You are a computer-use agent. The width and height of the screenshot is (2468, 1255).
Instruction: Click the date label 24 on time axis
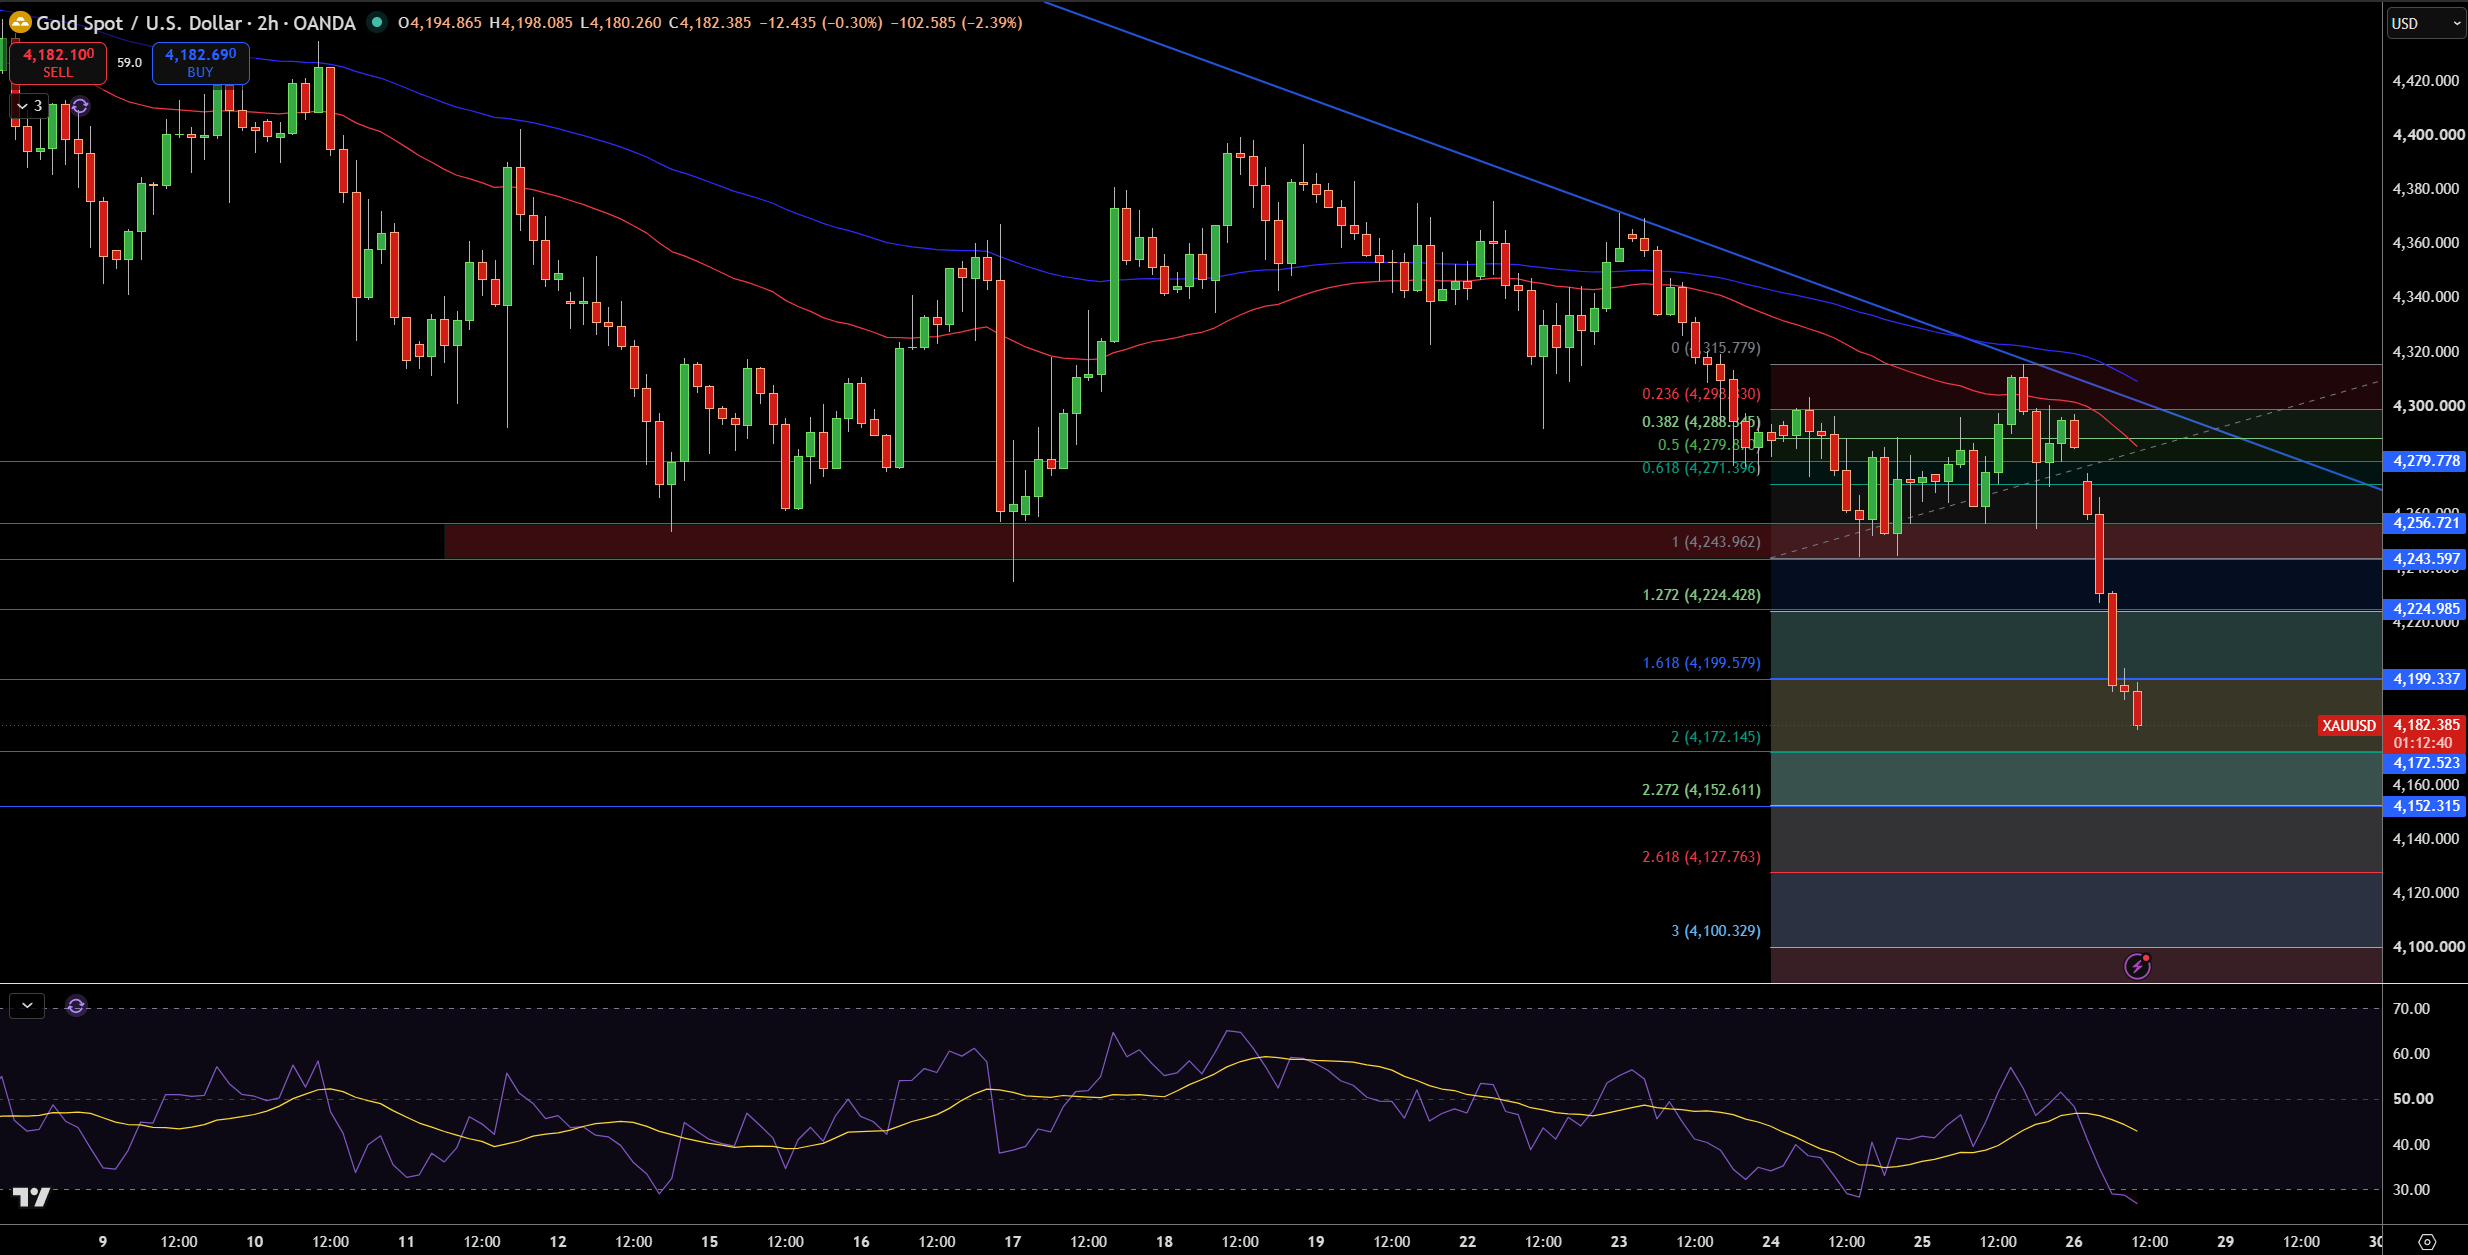pyautogui.click(x=1771, y=1242)
